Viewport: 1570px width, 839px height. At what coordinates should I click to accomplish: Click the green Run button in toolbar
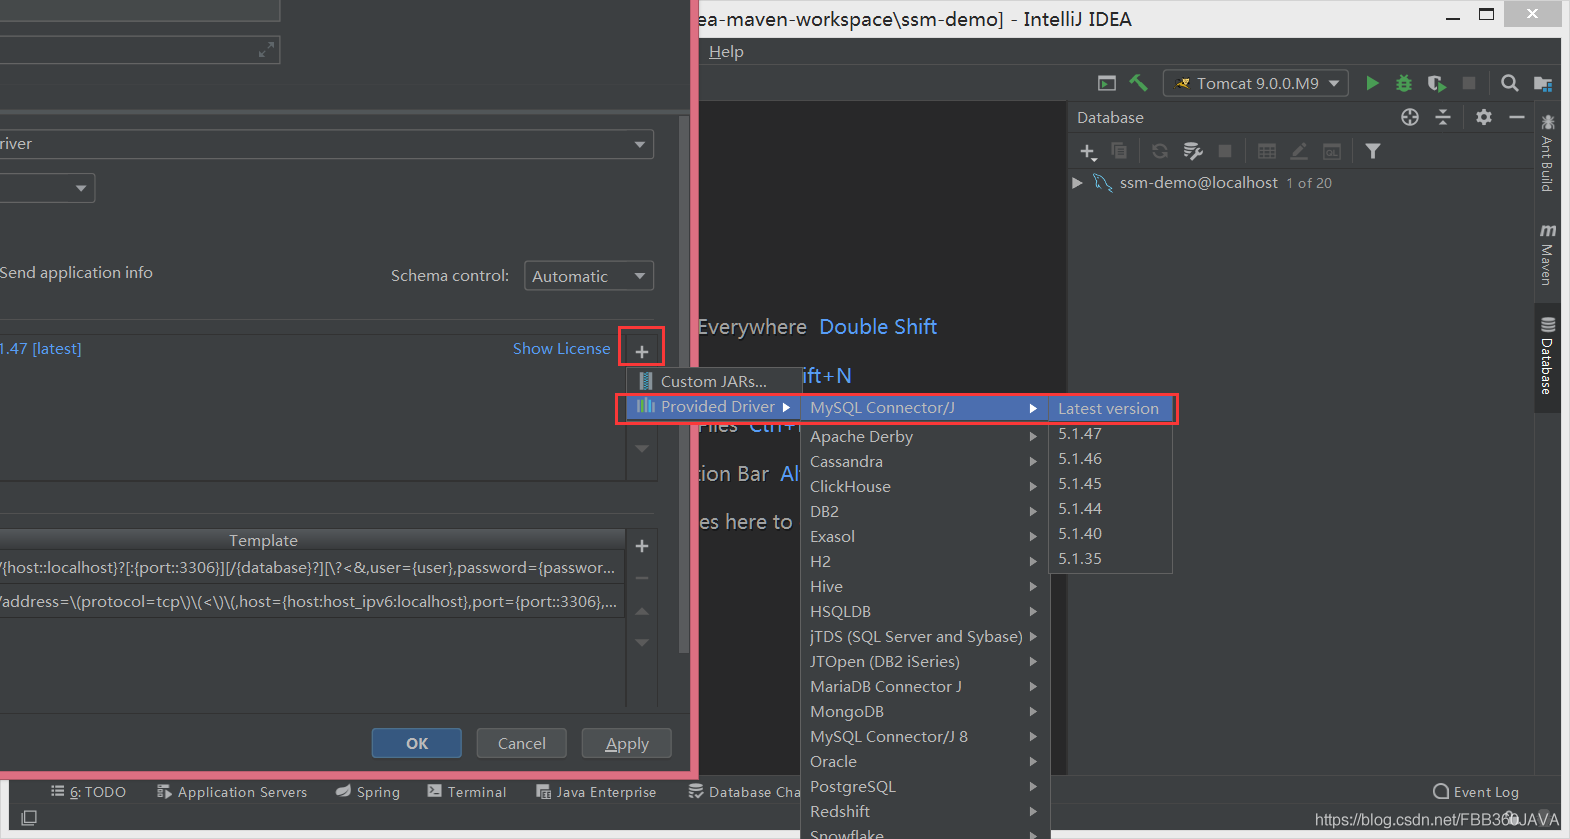coord(1372,83)
